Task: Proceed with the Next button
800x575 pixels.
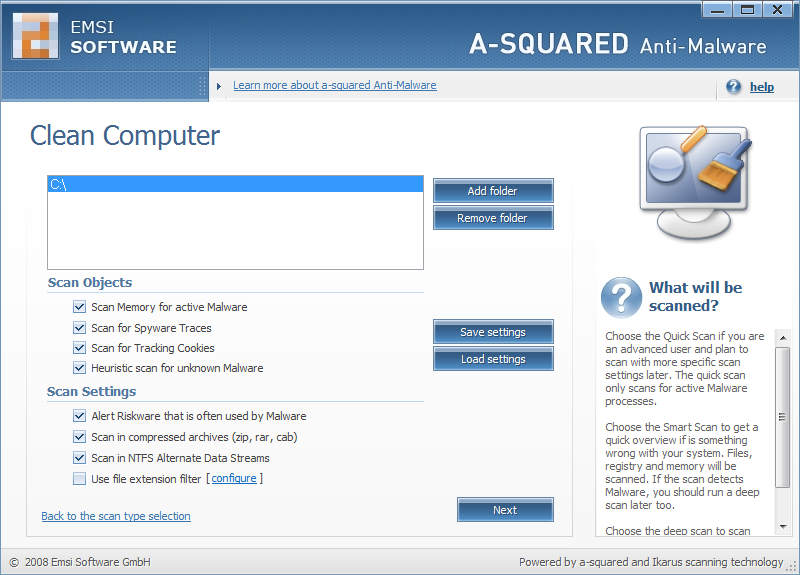Action: pyautogui.click(x=505, y=510)
